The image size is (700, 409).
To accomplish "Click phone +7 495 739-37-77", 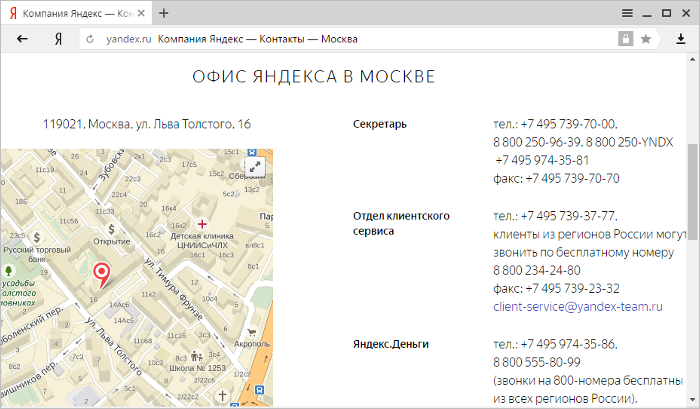I will click(x=569, y=216).
